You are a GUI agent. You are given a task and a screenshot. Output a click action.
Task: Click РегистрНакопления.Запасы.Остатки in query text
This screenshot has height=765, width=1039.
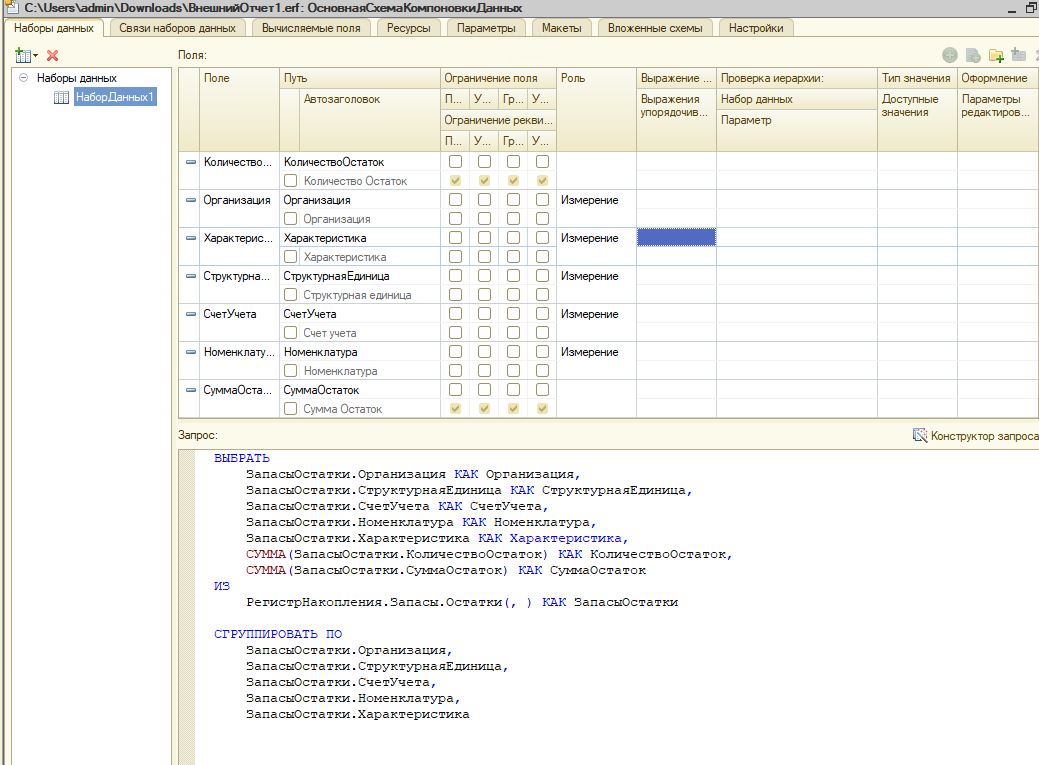pyautogui.click(x=374, y=602)
